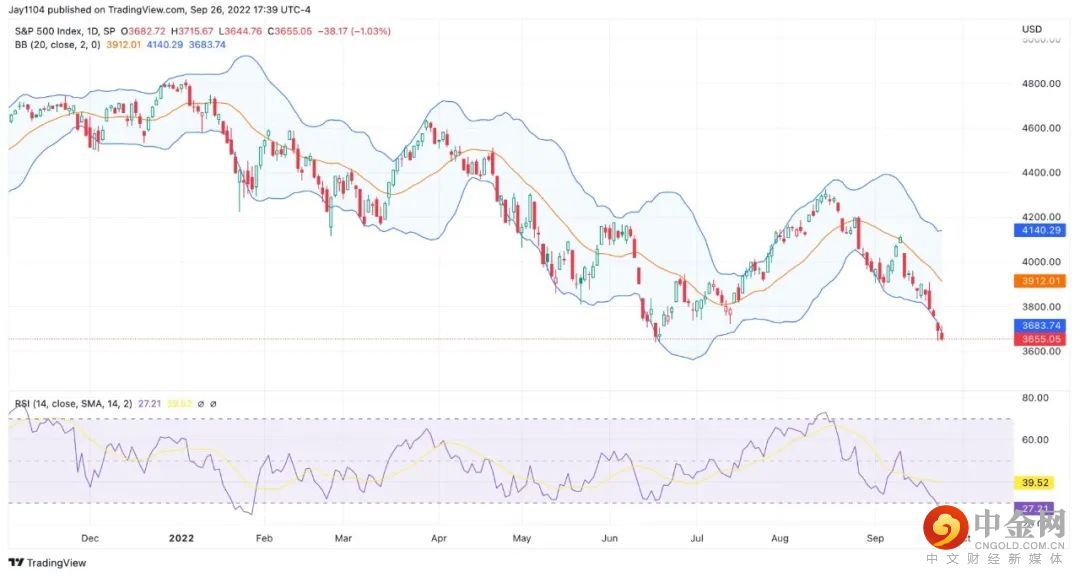
Task: Click the blue 3683.74 price label
Action: pos(1041,326)
